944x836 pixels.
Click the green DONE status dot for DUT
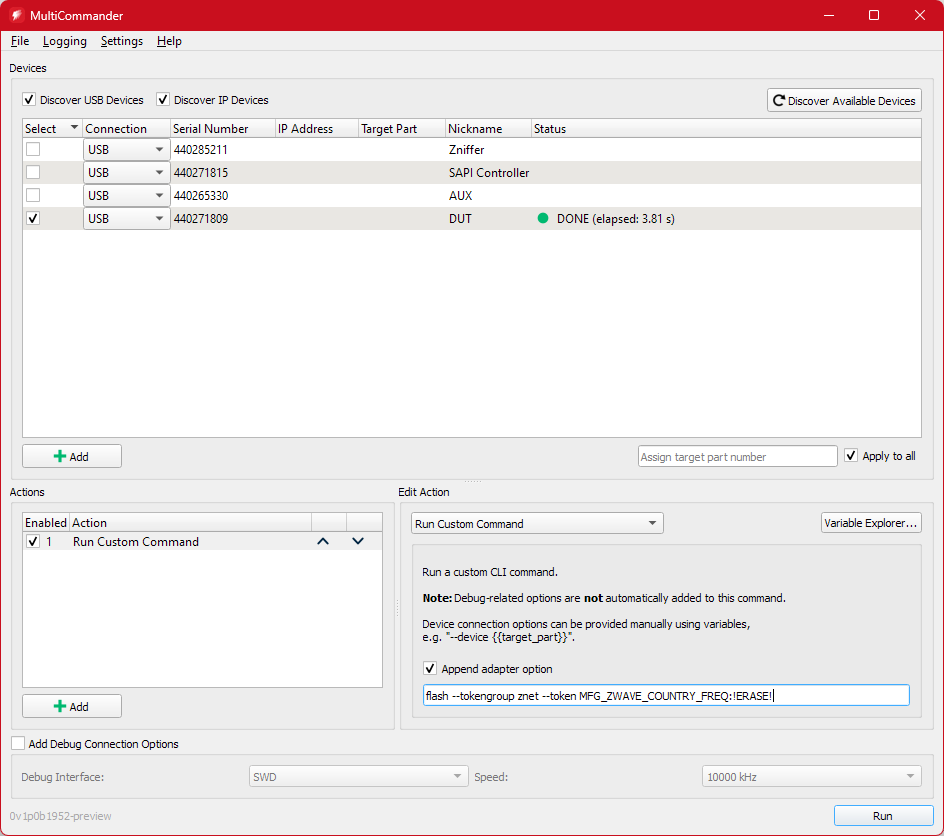tap(542, 218)
